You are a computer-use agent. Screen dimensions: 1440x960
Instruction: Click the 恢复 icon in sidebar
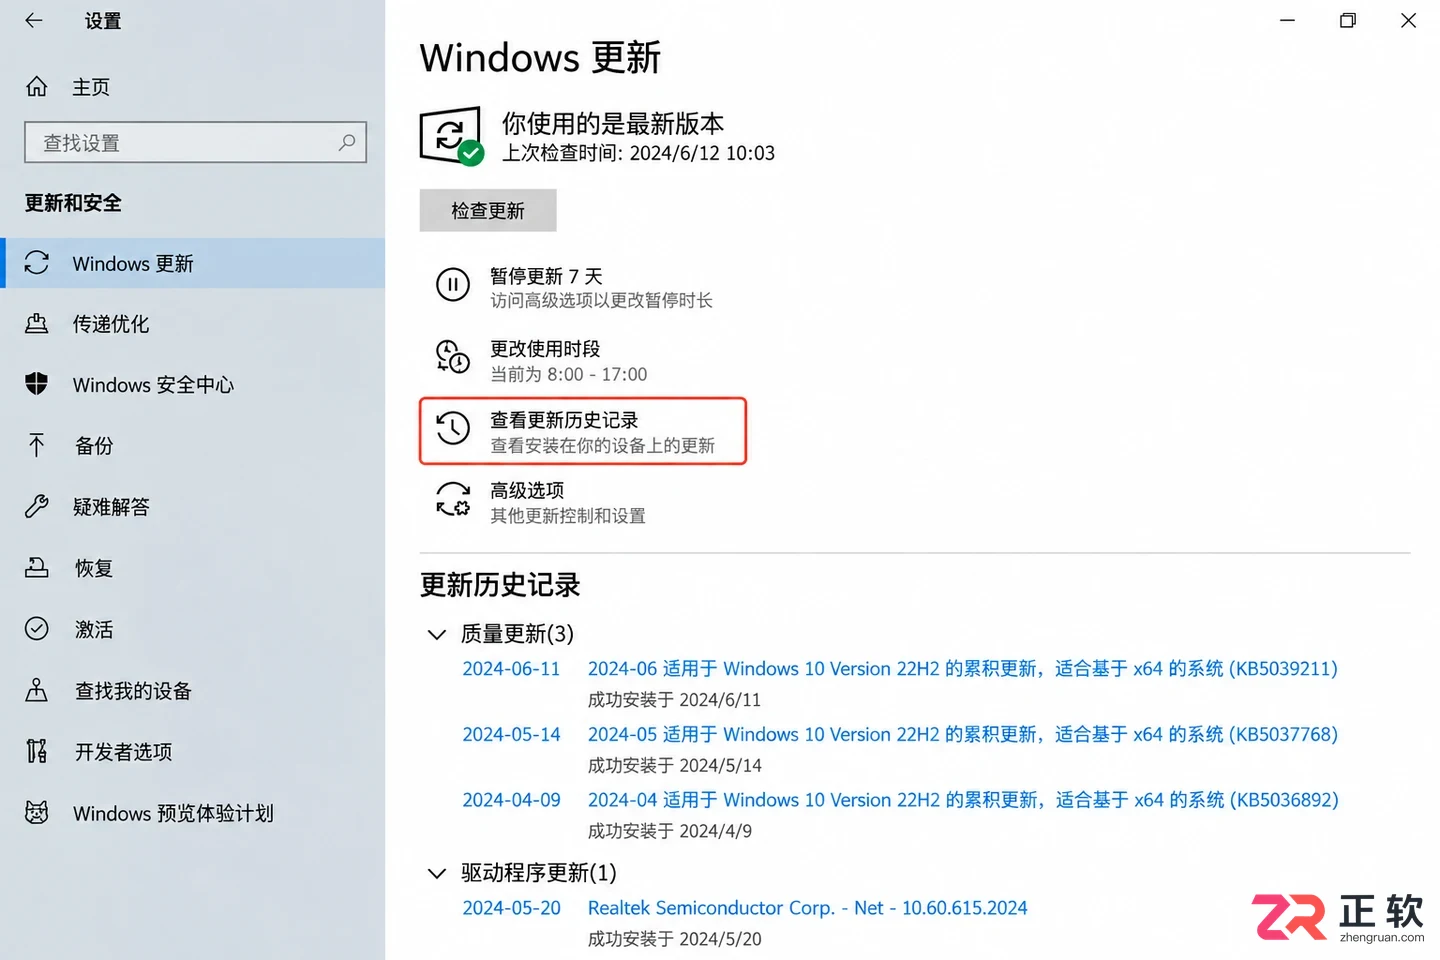point(37,568)
